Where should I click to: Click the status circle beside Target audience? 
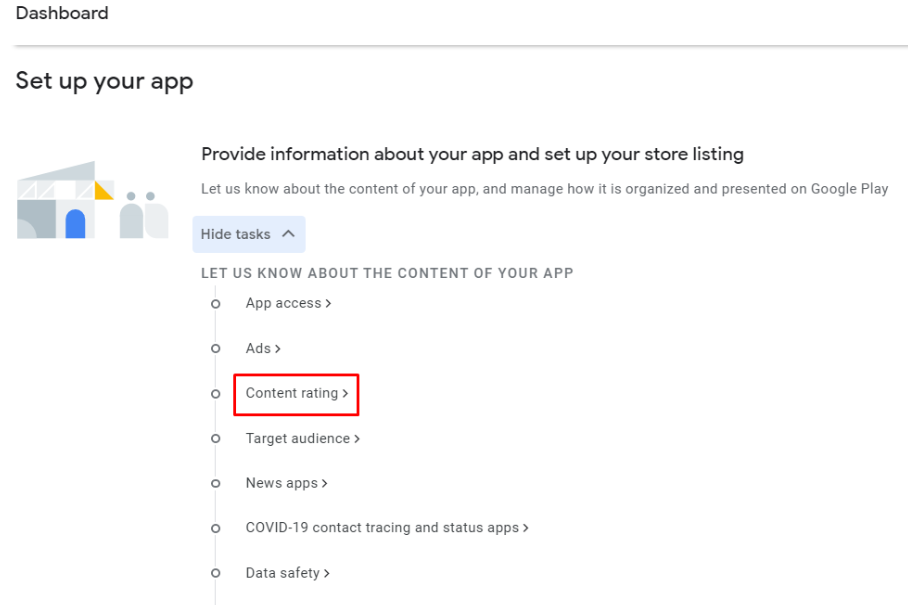coord(215,439)
